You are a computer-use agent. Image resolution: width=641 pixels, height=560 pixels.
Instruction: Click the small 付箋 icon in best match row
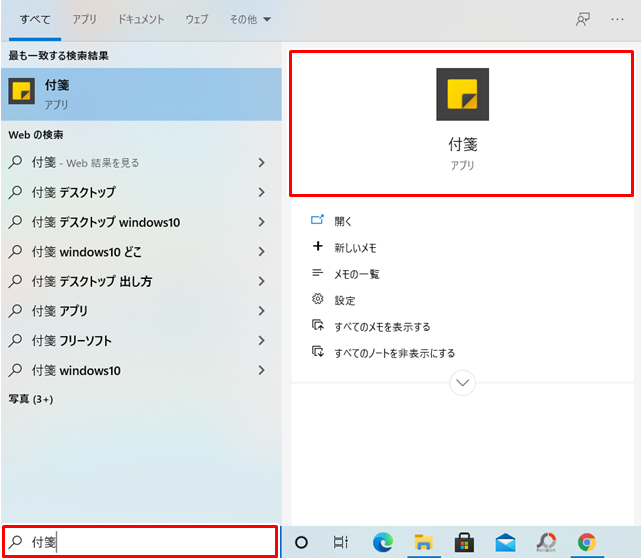[22, 91]
